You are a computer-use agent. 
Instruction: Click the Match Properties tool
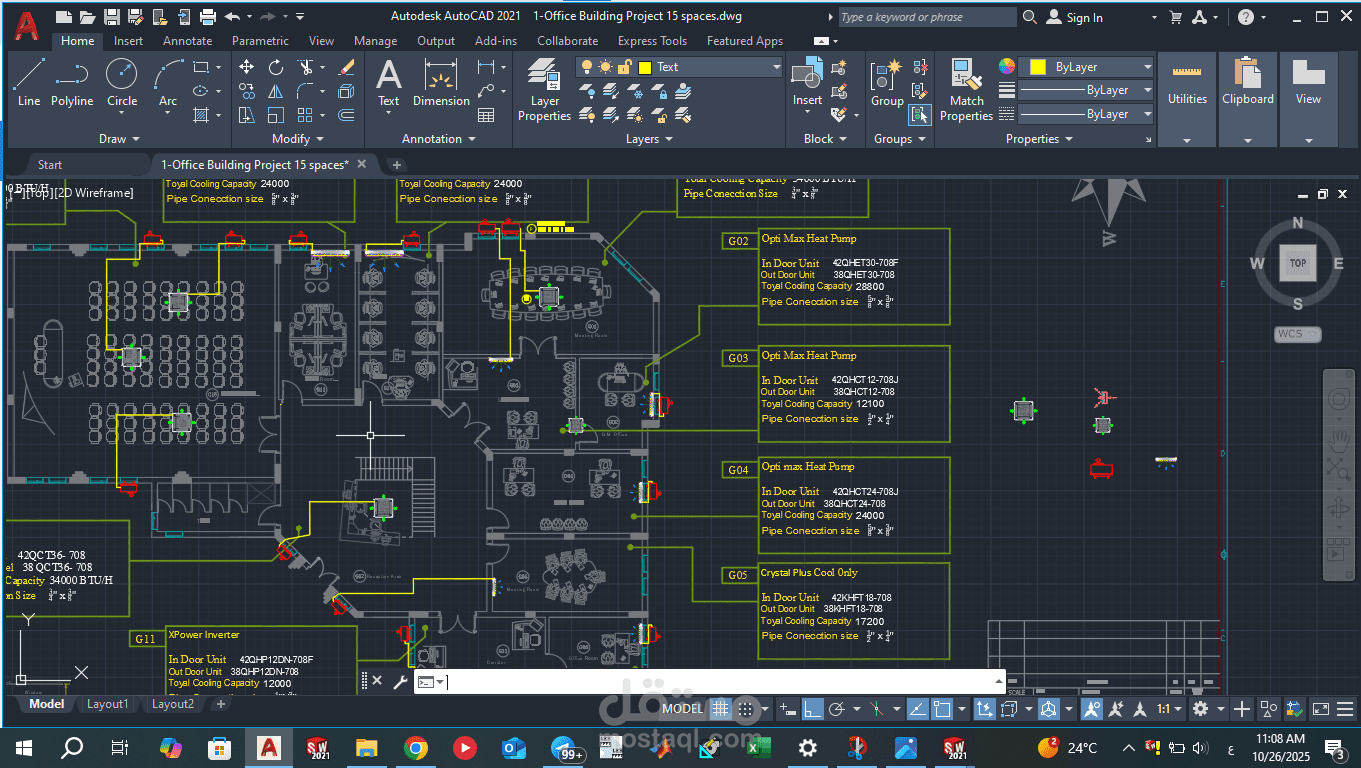point(966,90)
